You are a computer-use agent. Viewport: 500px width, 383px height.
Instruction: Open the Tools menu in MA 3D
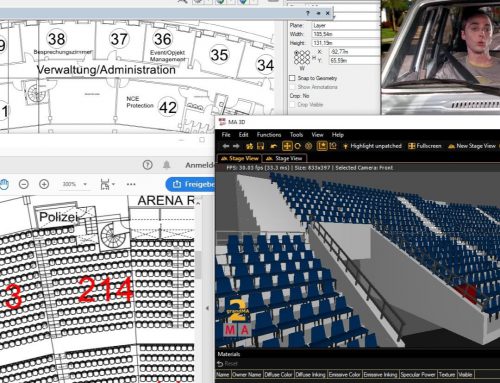[296, 135]
